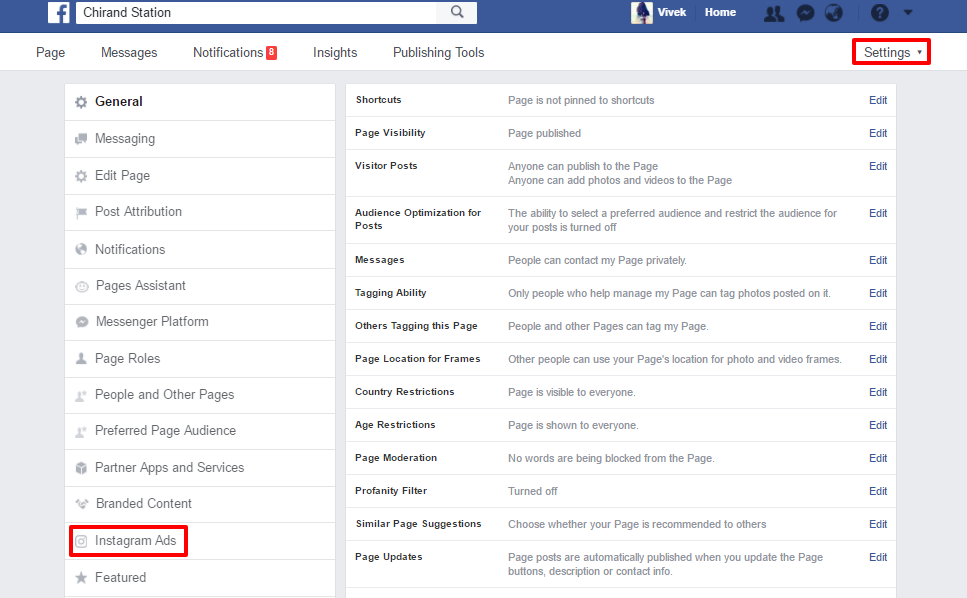
Task: Open Instagram Ads section
Action: pos(200,541)
